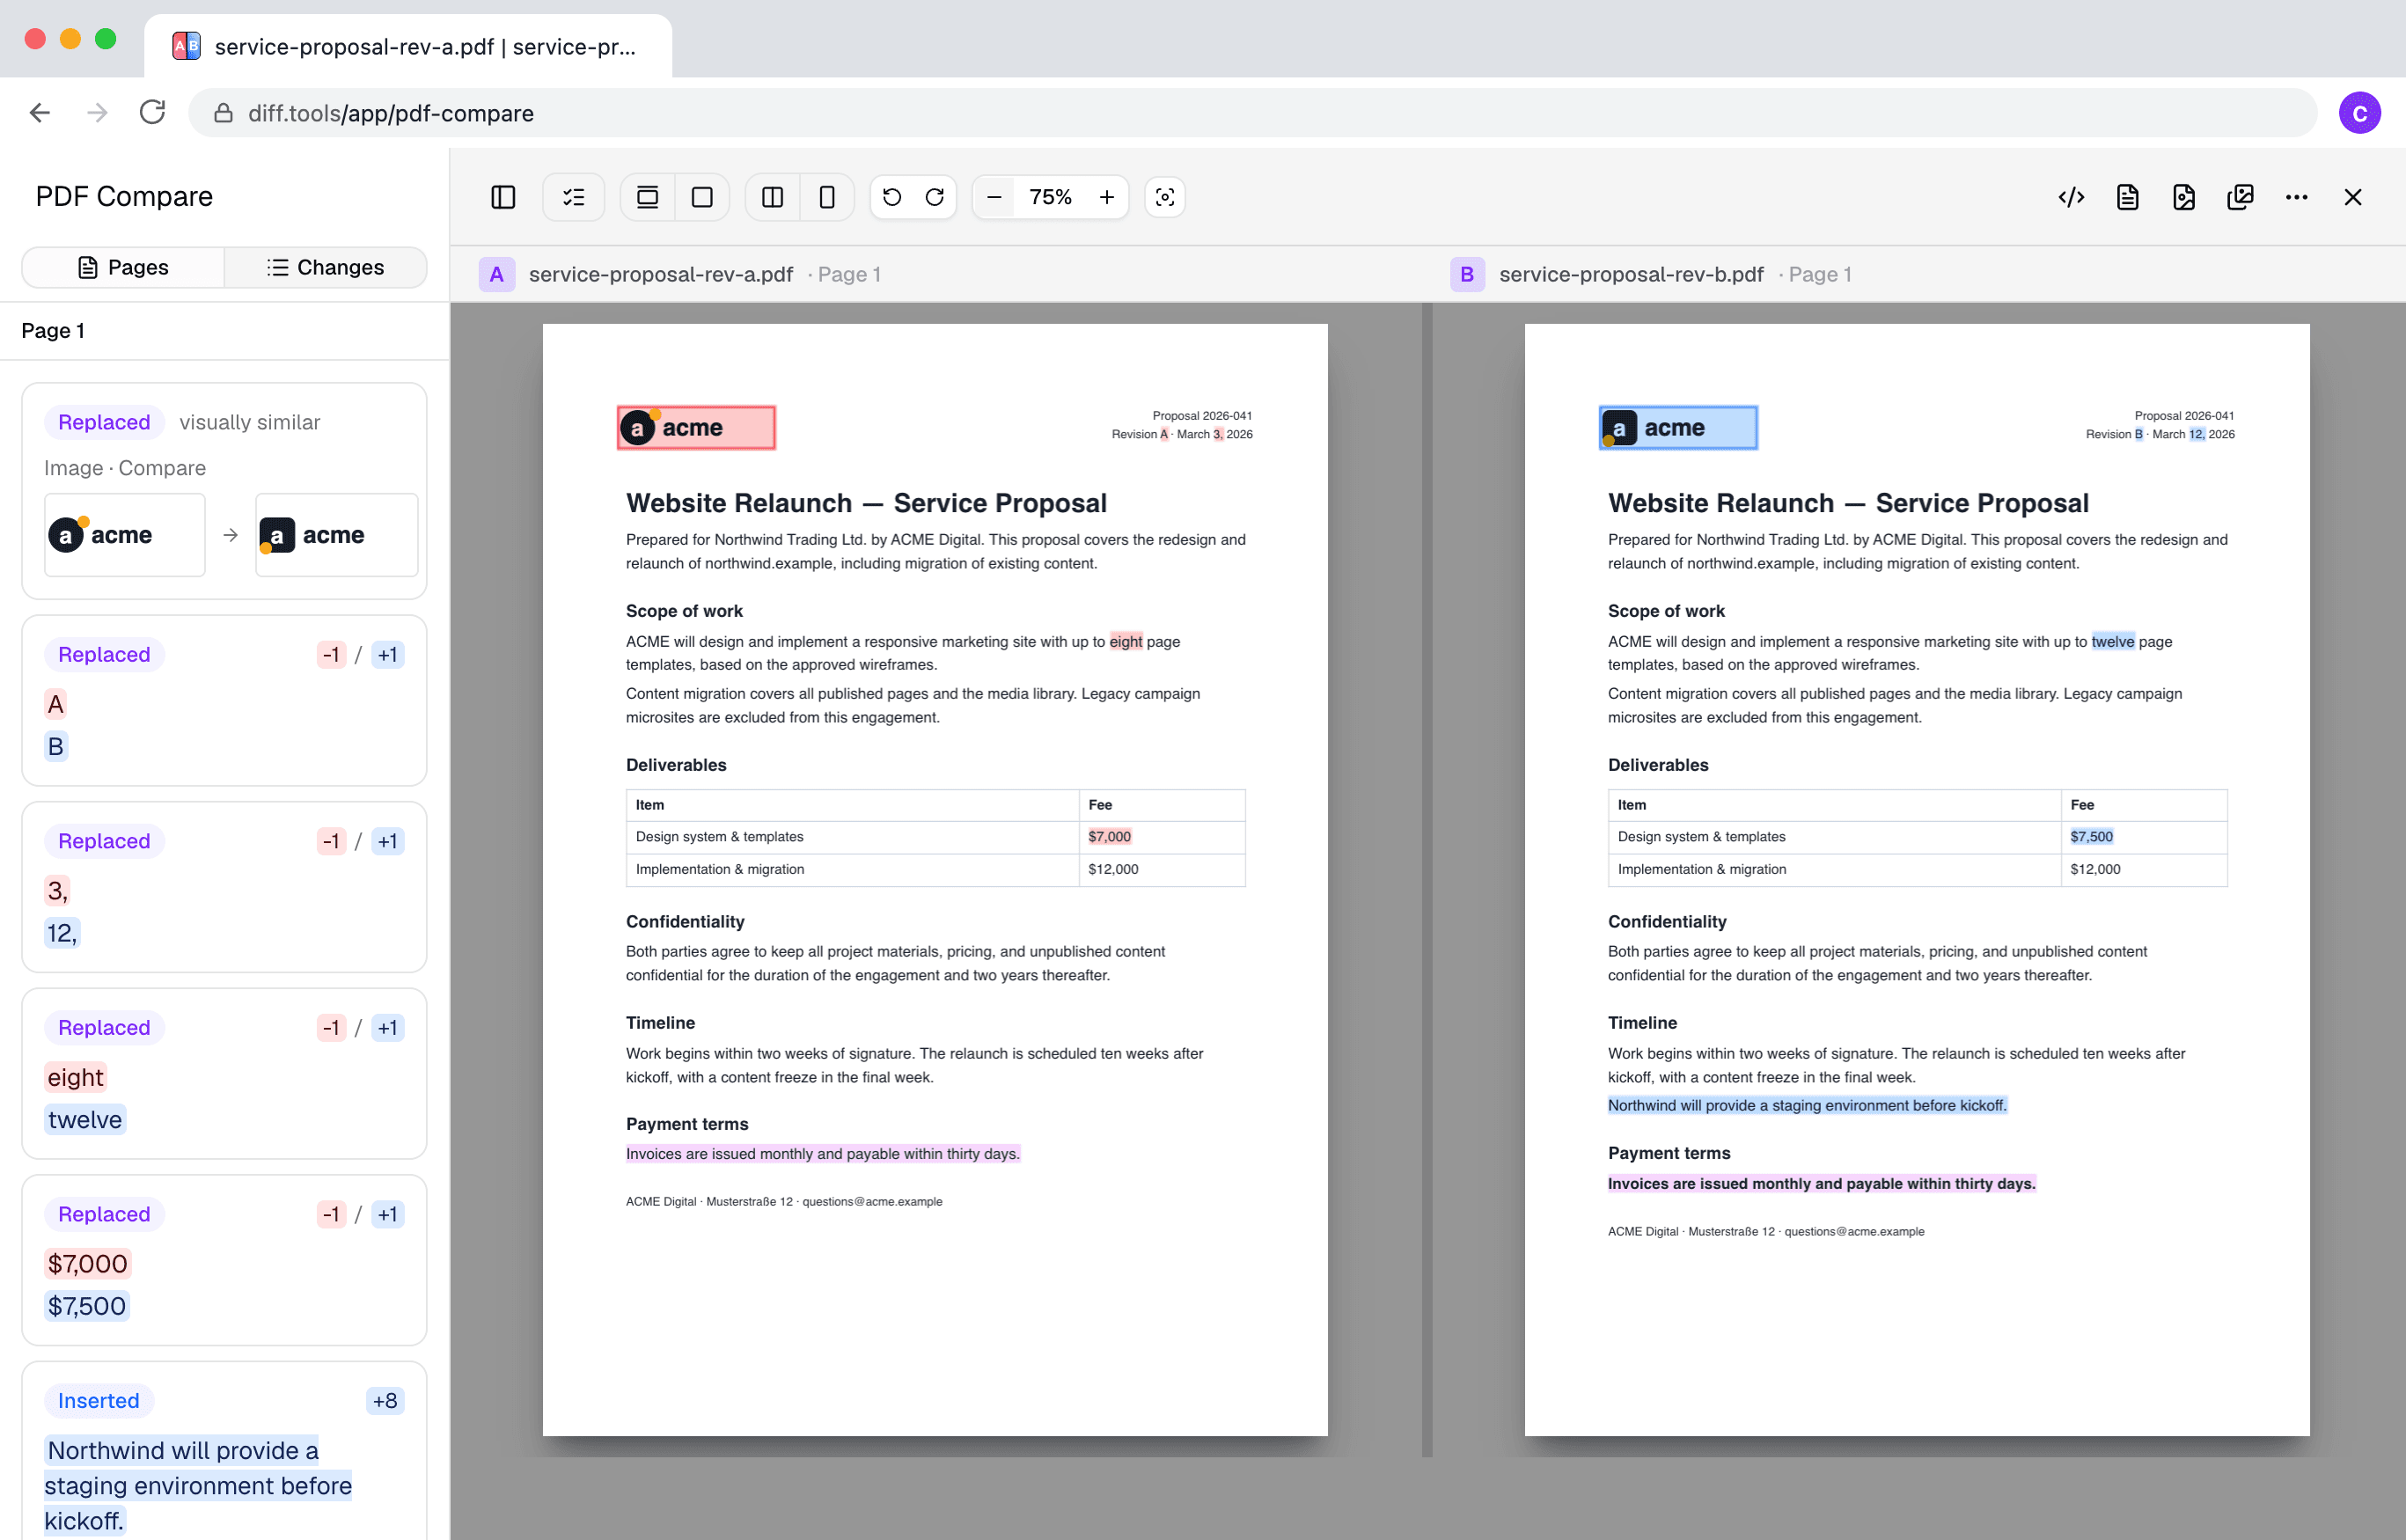This screenshot has height=1540, width=2406.
Task: Click highlighted $7,500 fee in document B
Action: pos(2091,837)
